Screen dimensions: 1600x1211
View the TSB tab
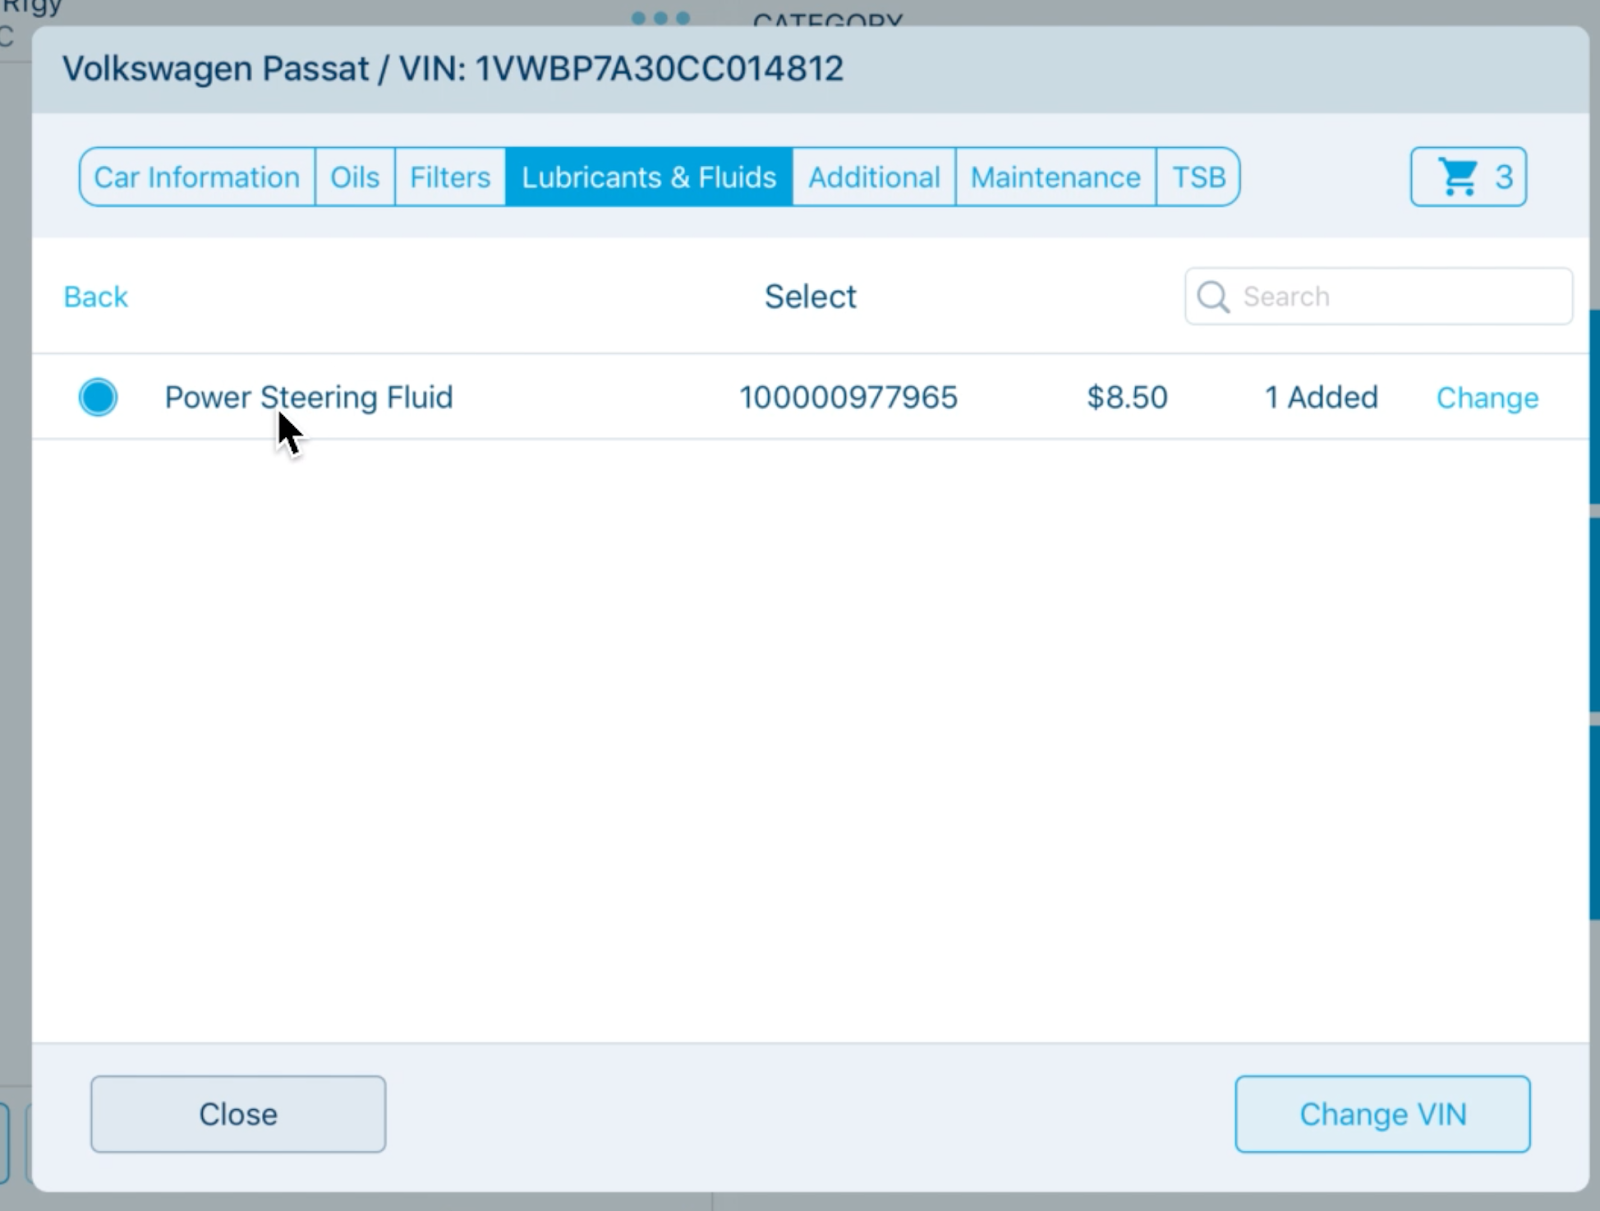pos(1198,177)
